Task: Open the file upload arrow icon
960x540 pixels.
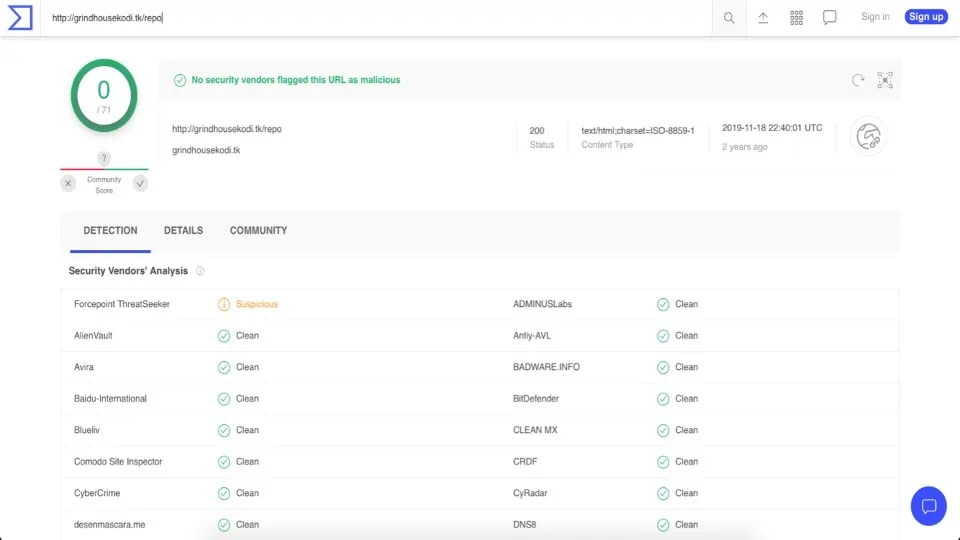Action: click(763, 18)
